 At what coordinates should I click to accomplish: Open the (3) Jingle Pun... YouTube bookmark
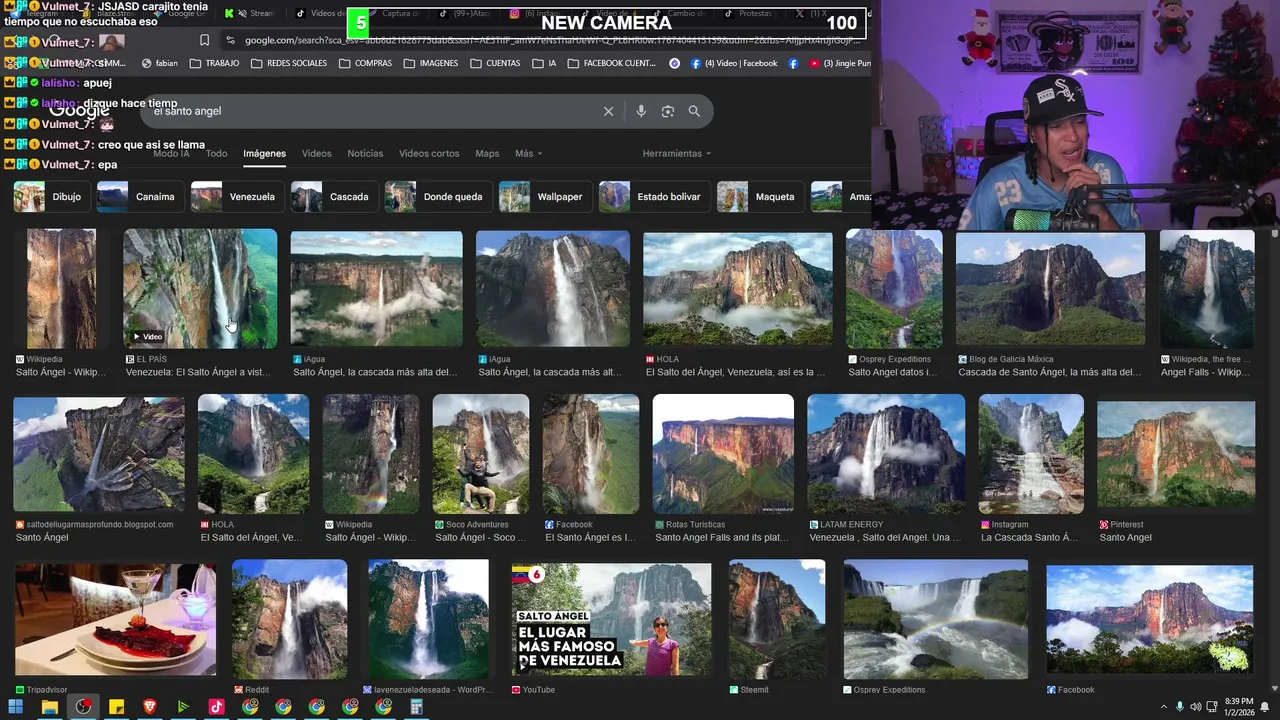[x=840, y=63]
